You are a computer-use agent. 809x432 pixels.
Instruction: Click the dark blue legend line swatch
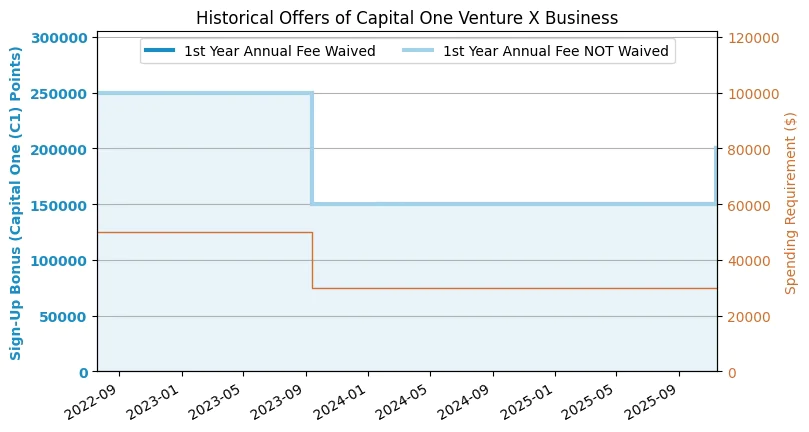[160, 51]
